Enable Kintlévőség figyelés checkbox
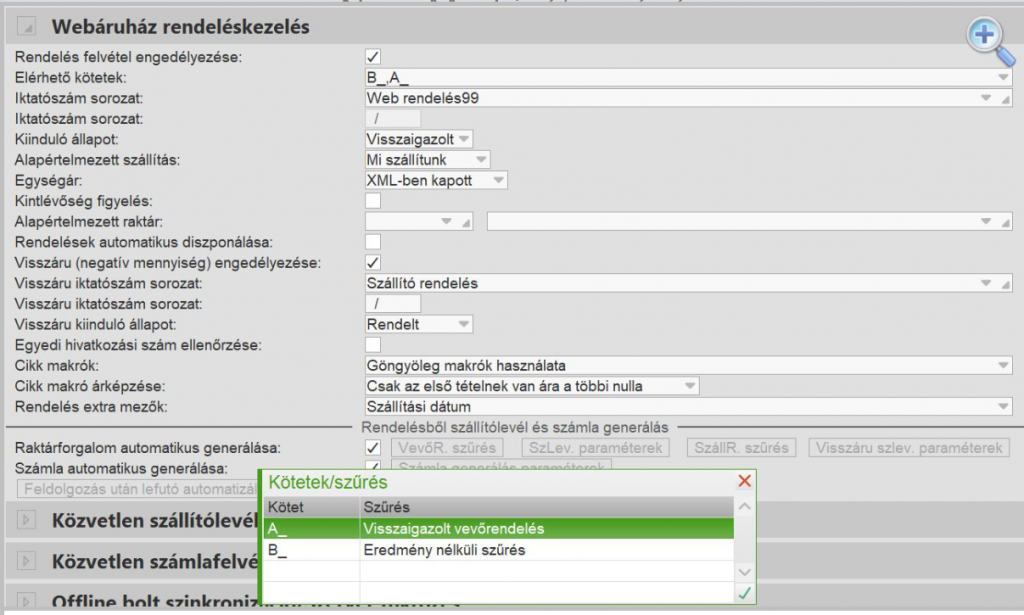The width and height of the screenshot is (1024, 615). tap(373, 201)
